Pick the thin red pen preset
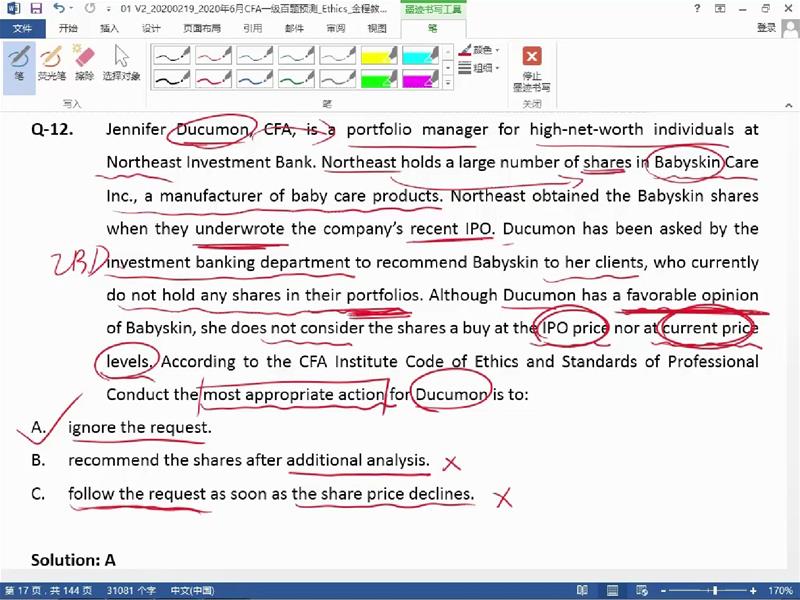The height and width of the screenshot is (600, 800). (x=213, y=55)
